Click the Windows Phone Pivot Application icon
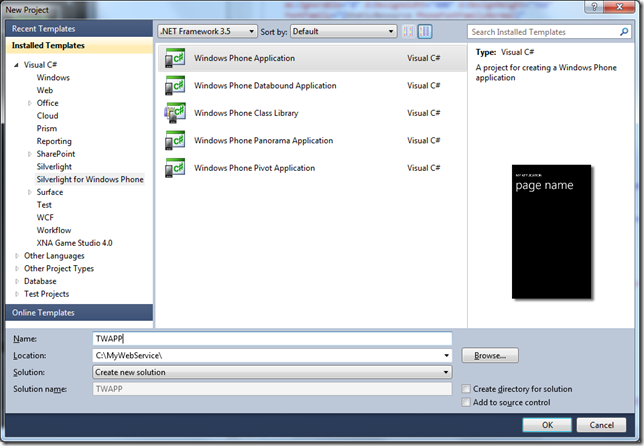 click(175, 168)
